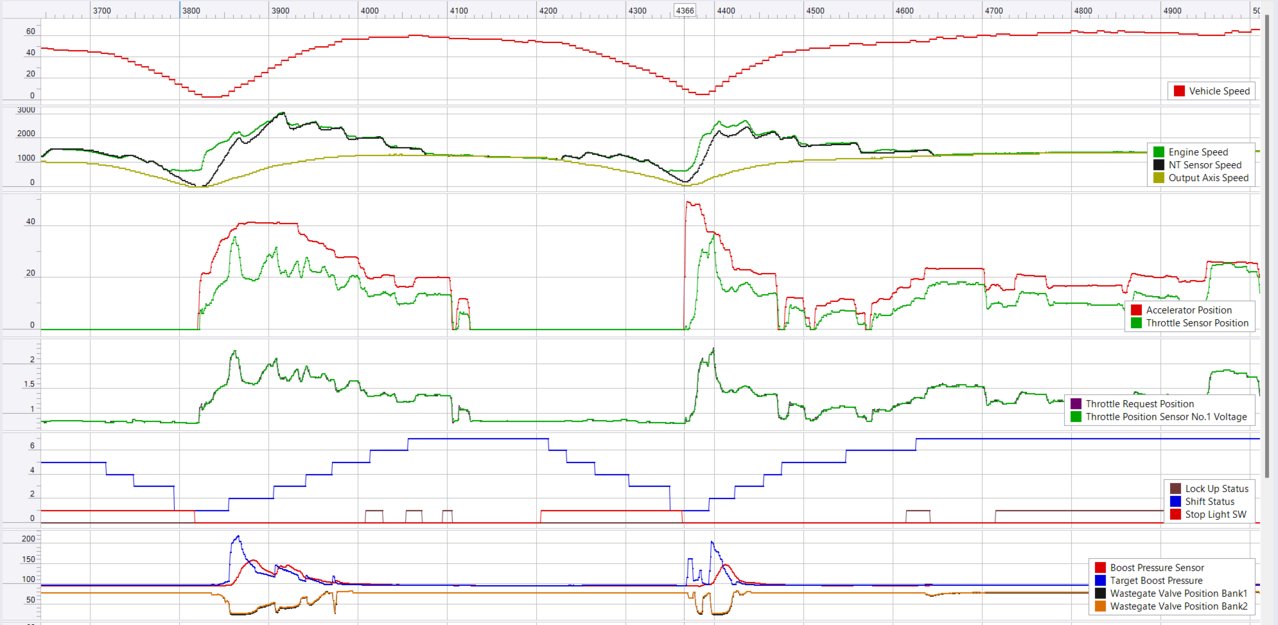Select the Accelerator Position legend label
The image size is (1278, 625).
tap(1189, 310)
